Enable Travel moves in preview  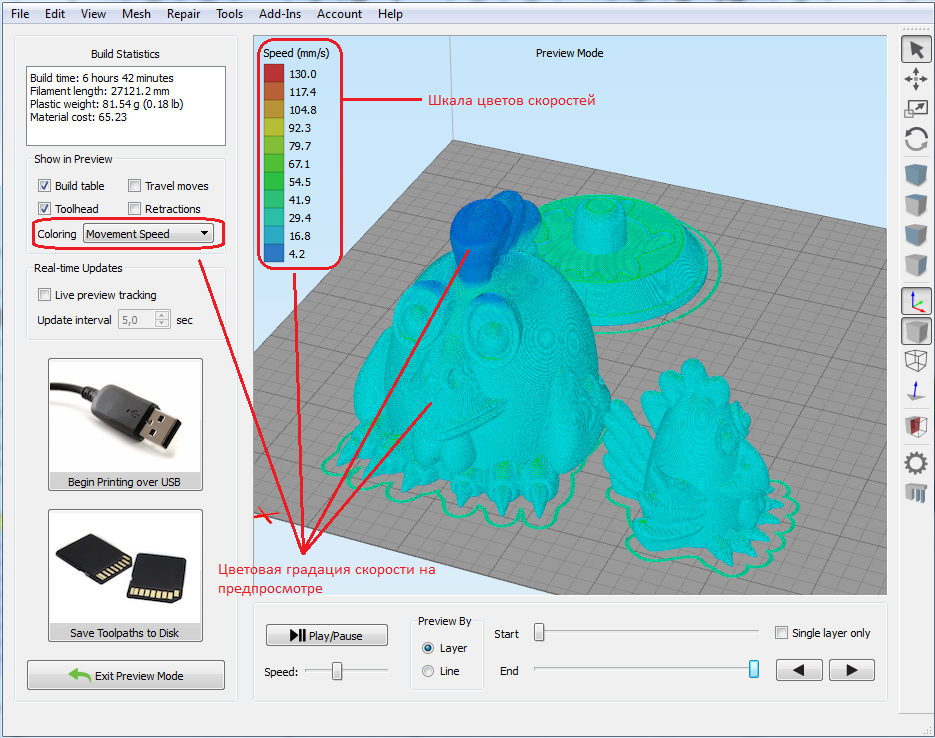click(134, 186)
